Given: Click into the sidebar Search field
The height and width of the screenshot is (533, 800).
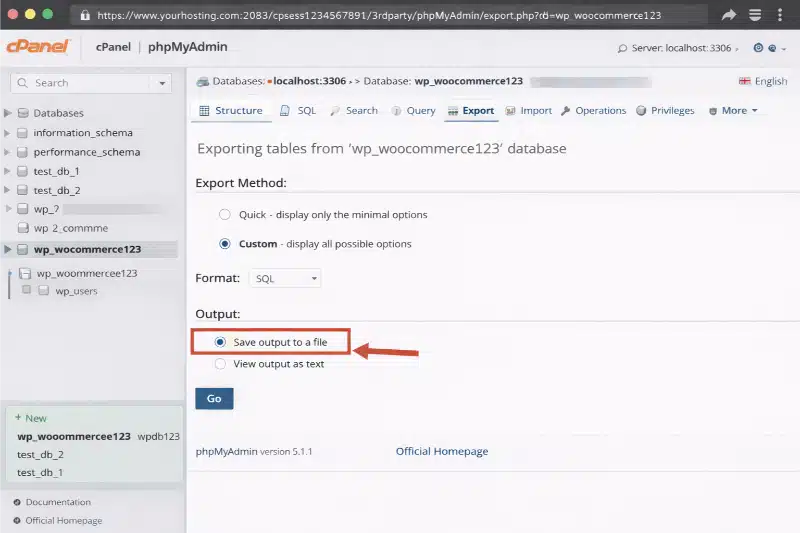Looking at the screenshot, I should click(82, 83).
